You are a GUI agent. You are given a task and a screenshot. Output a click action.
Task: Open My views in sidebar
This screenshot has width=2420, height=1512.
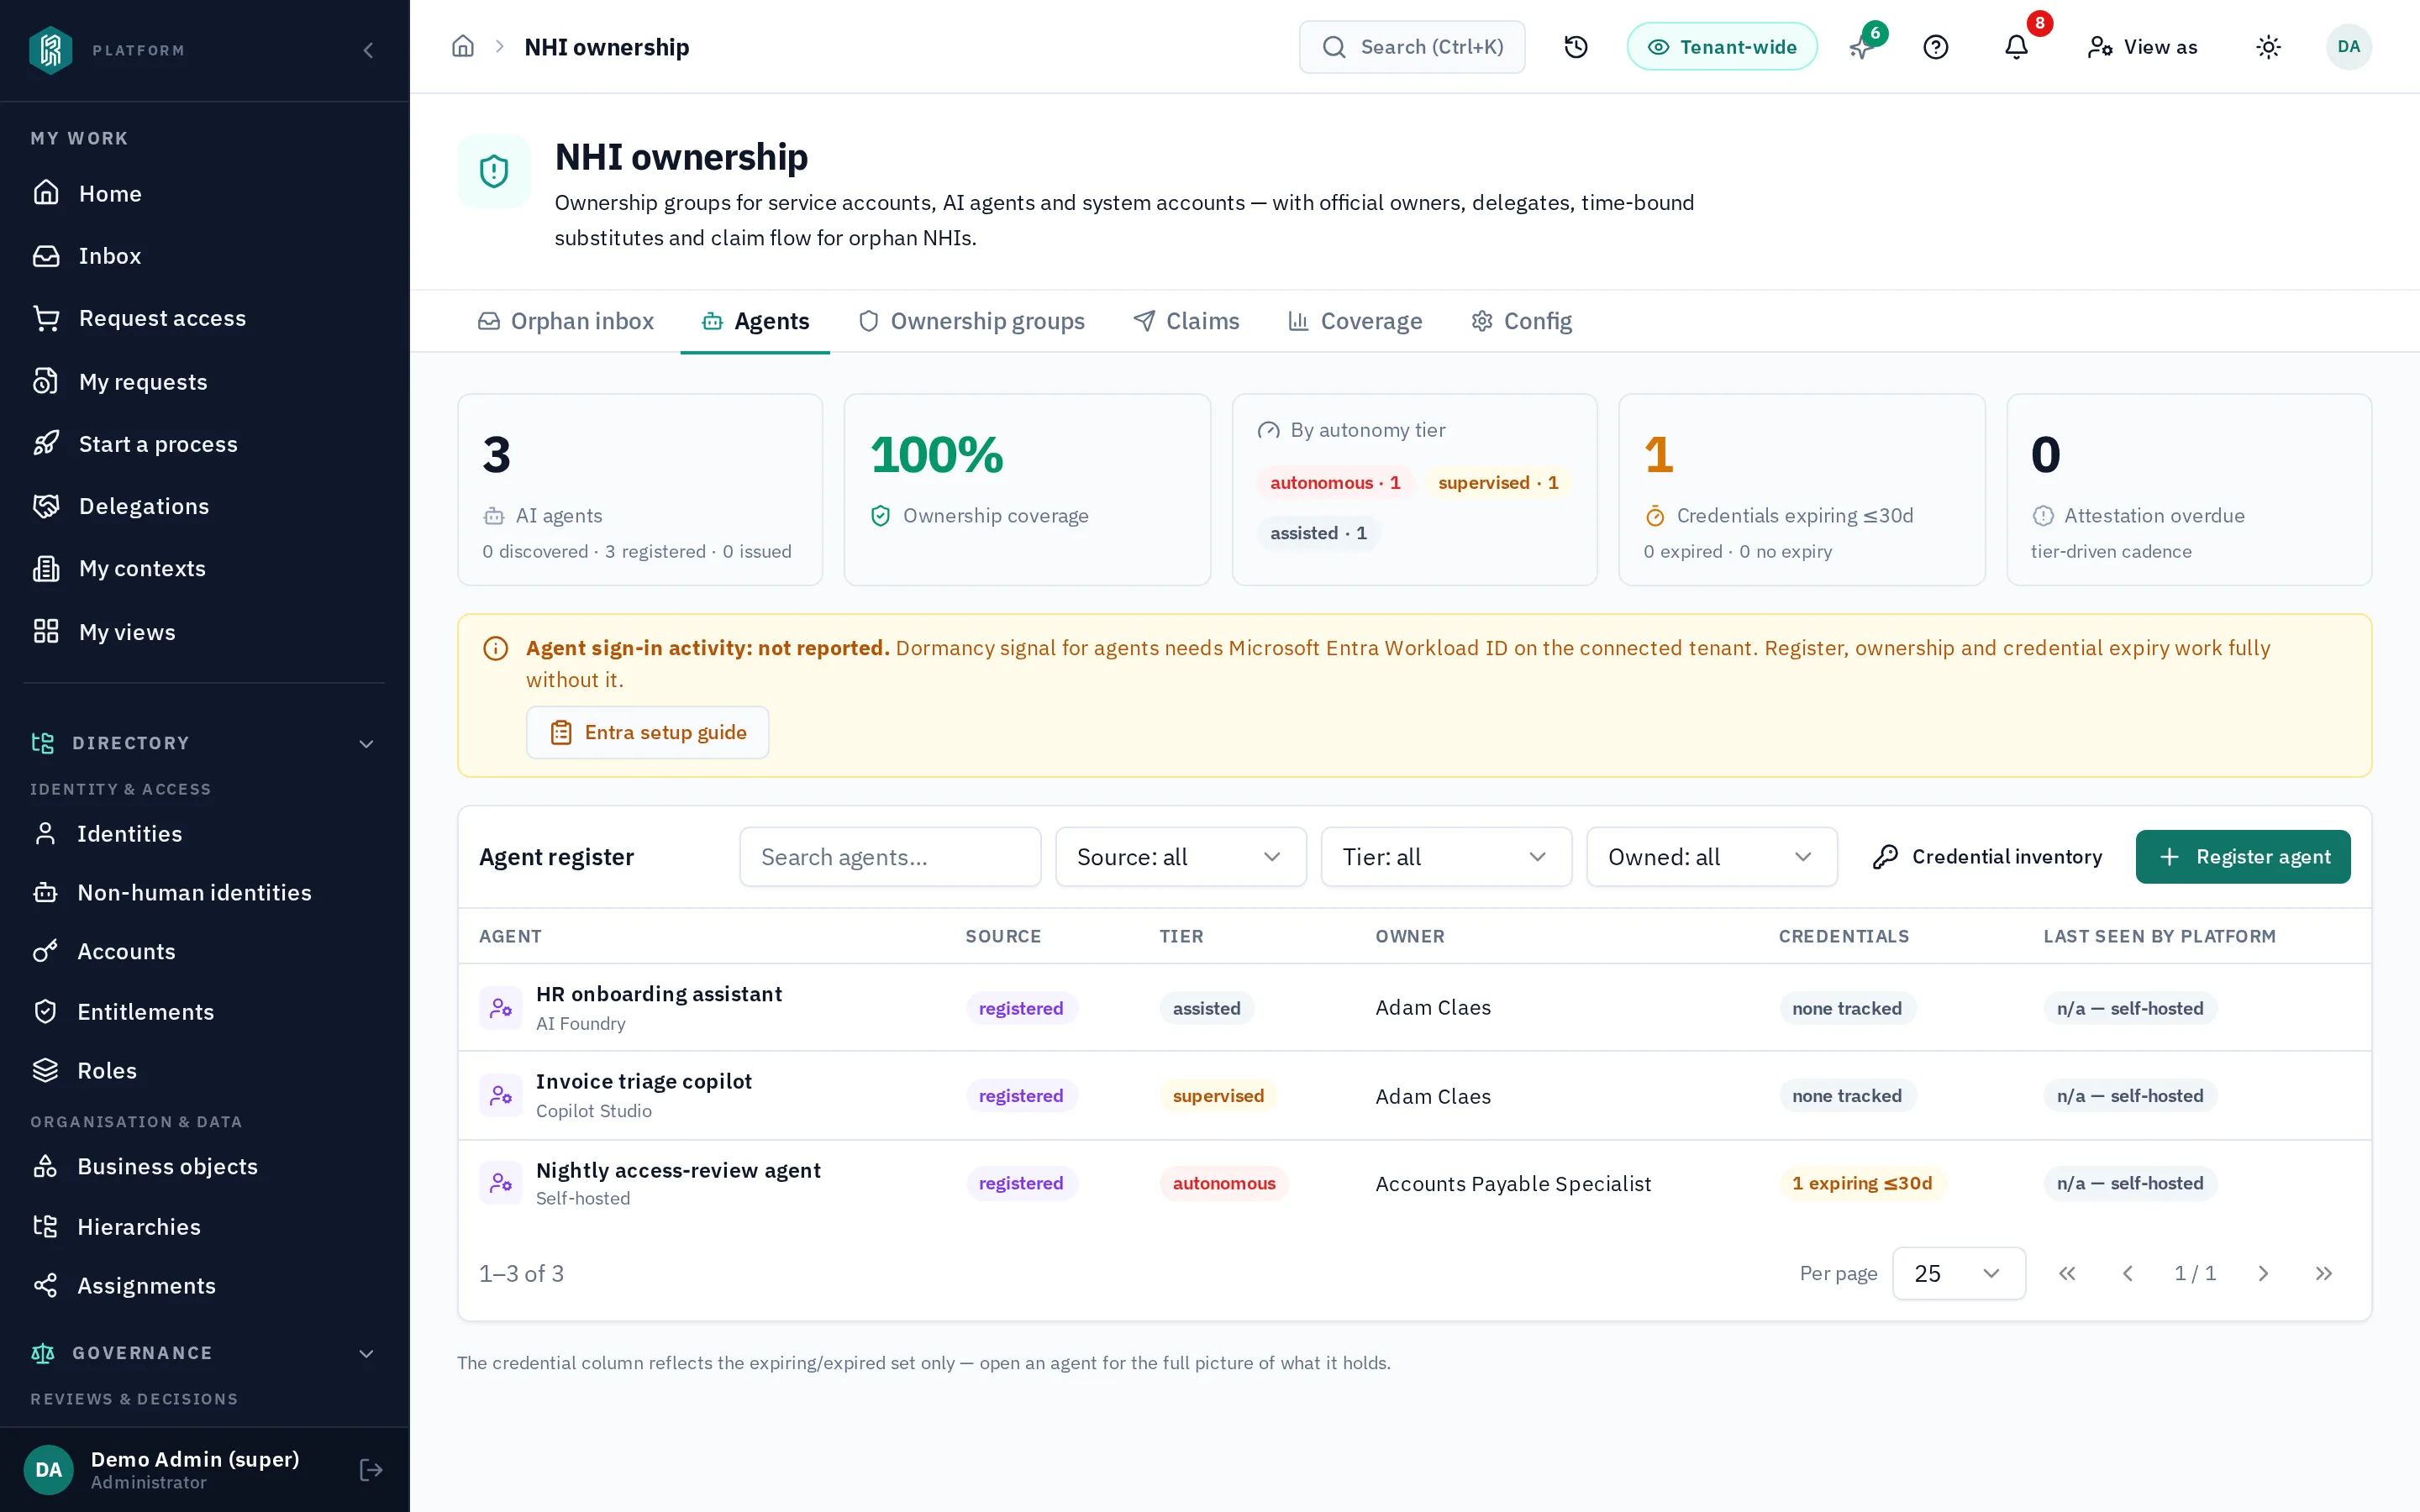(204, 632)
